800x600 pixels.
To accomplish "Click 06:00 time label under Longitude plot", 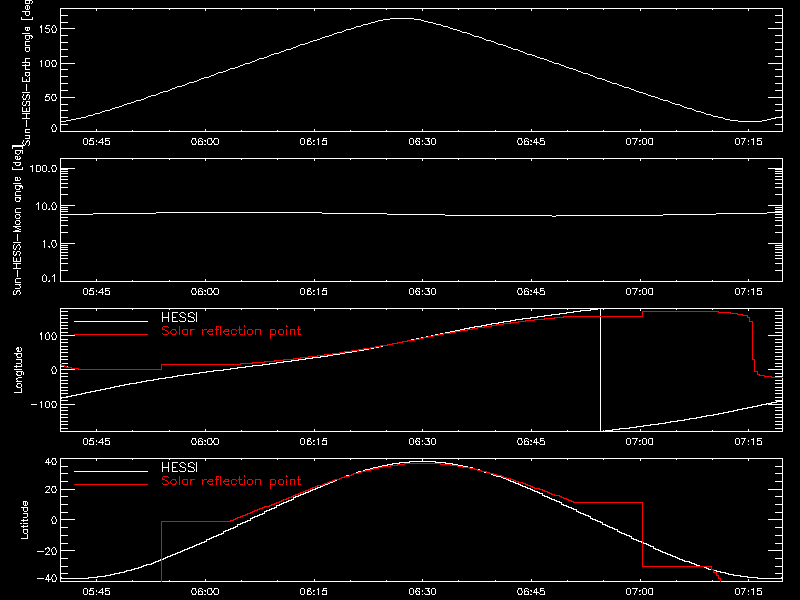I will [205, 441].
